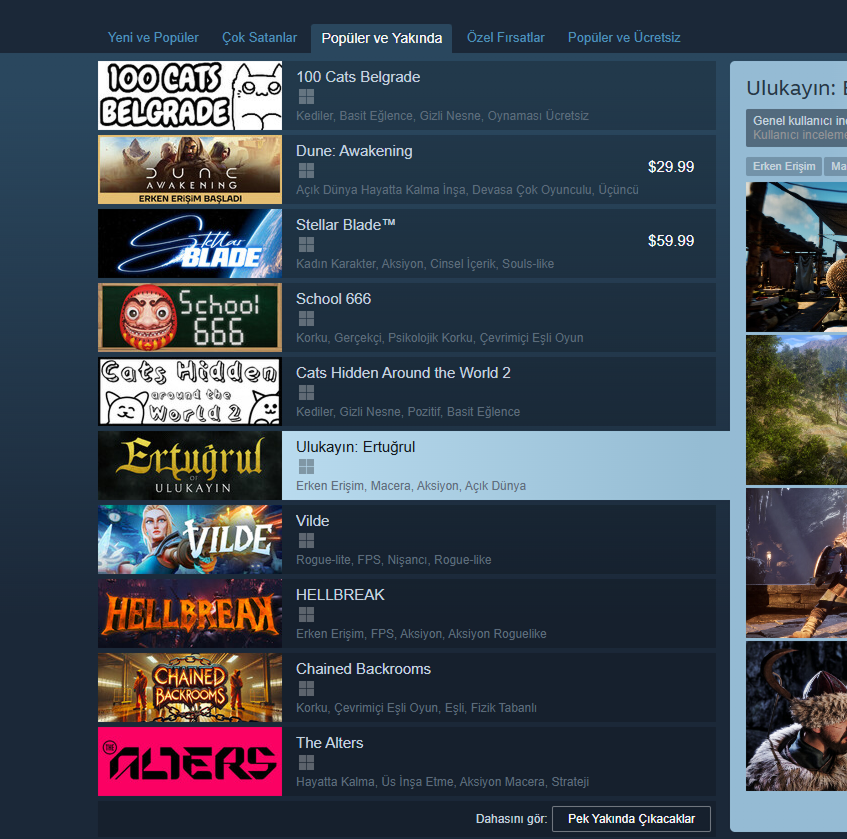Click Windows icon under The Alters
Image resolution: width=847 pixels, height=839 pixels.
point(306,763)
